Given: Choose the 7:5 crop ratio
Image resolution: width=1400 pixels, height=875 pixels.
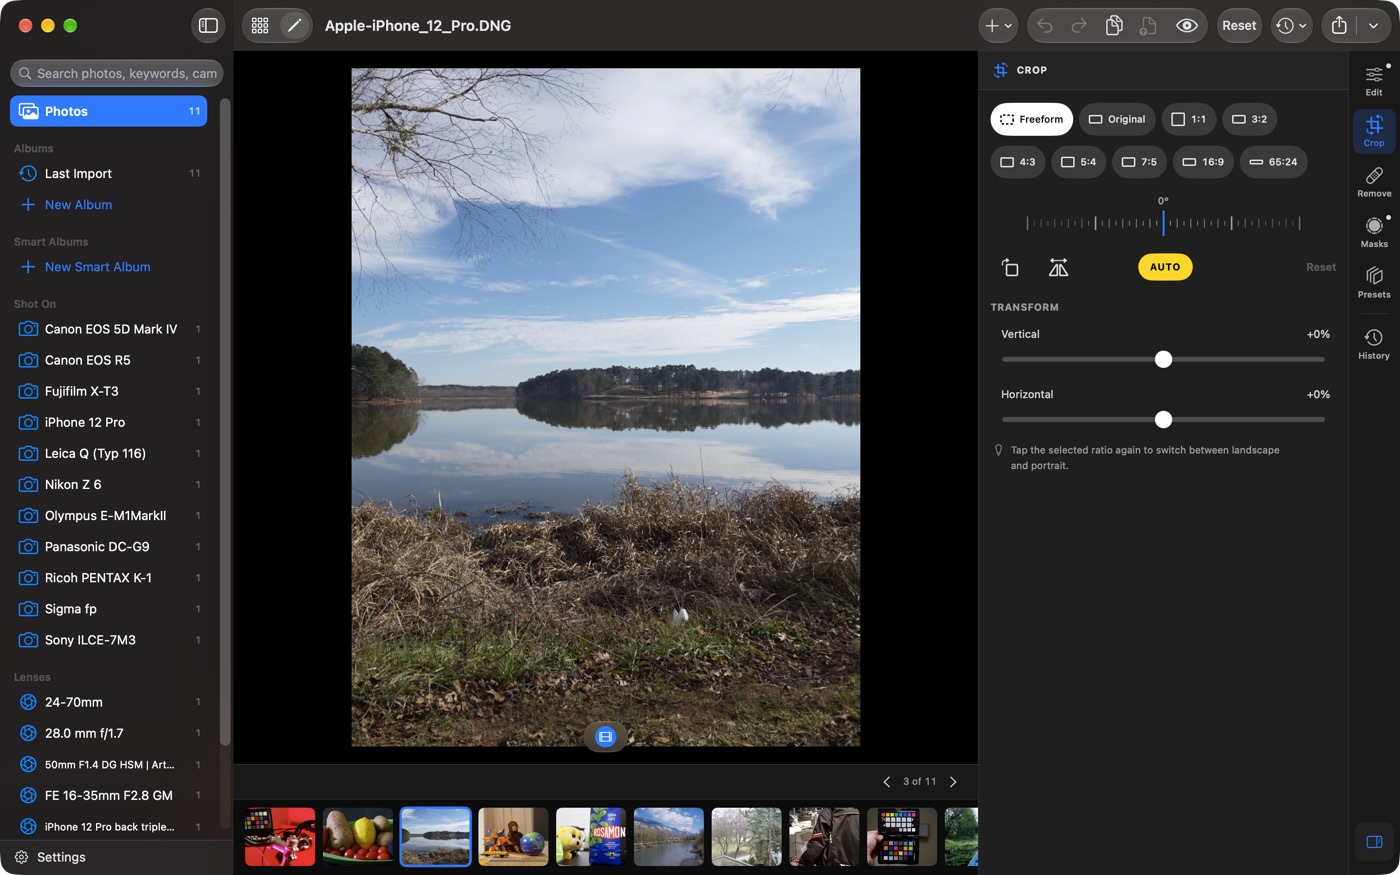Looking at the screenshot, I should 1139,162.
